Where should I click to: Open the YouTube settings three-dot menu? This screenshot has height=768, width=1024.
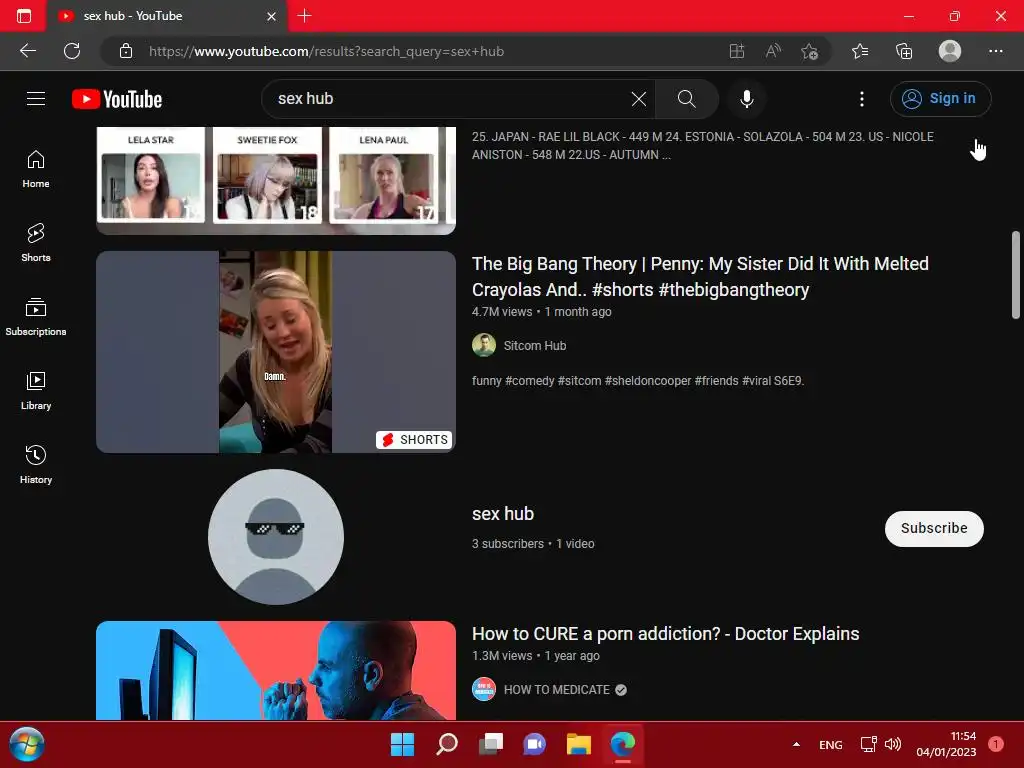point(862,99)
